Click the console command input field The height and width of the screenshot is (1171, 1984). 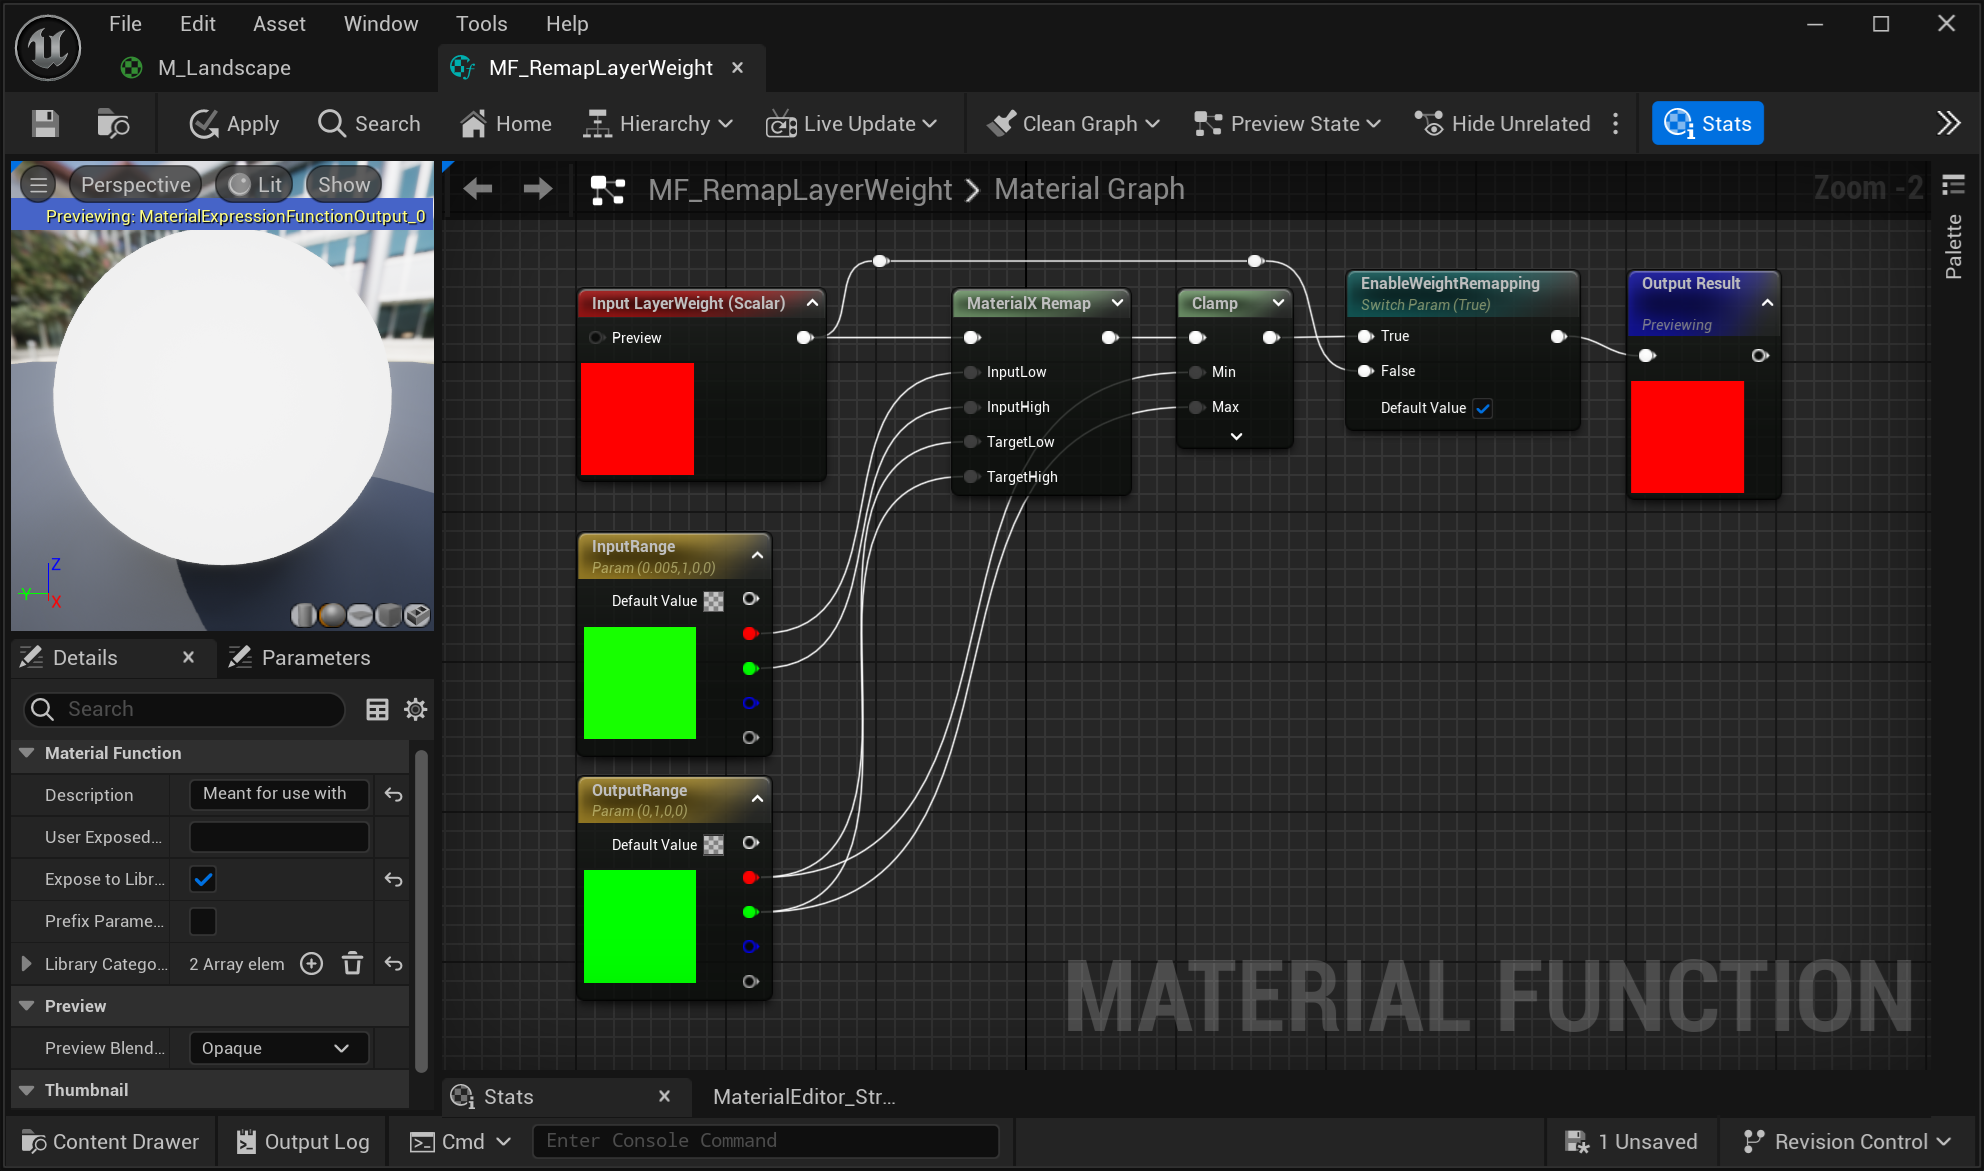pyautogui.click(x=766, y=1141)
